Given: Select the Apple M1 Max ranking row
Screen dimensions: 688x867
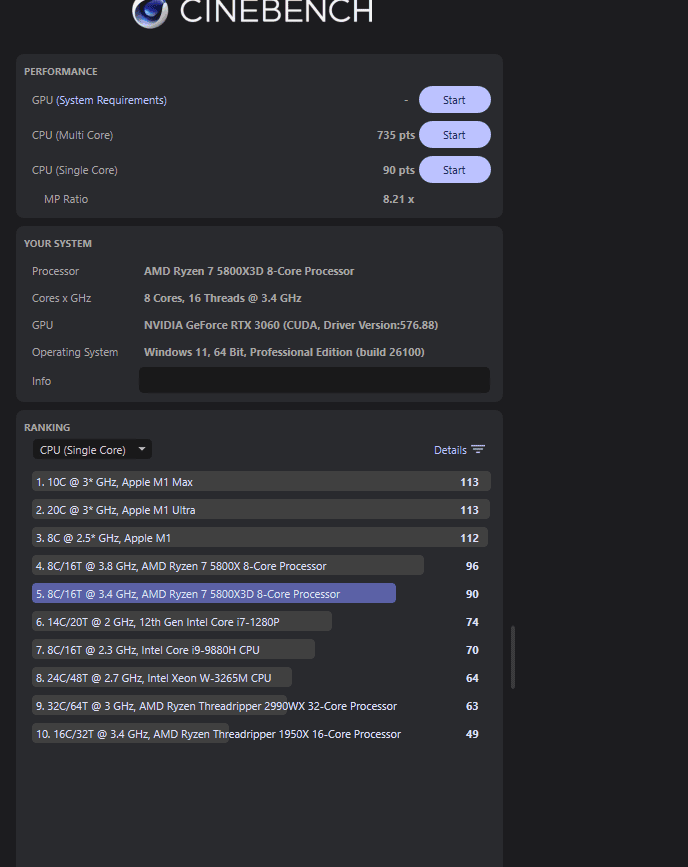Looking at the screenshot, I should [x=261, y=482].
